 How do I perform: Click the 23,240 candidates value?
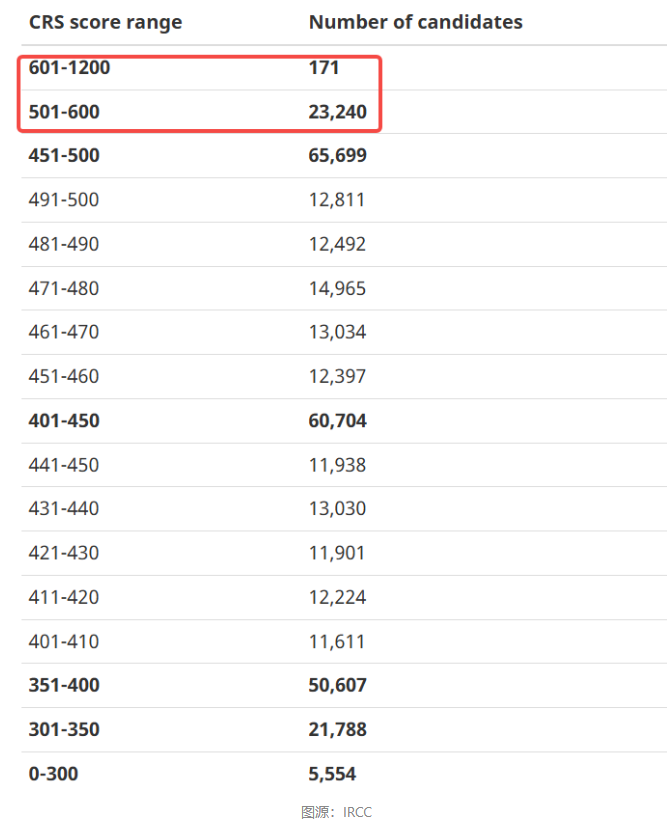click(337, 112)
